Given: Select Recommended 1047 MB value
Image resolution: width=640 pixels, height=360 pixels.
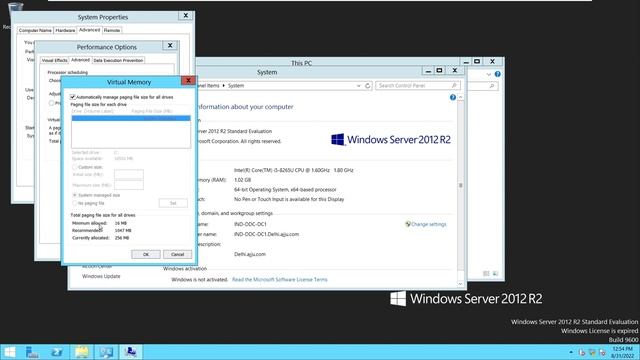Looking at the screenshot, I should click(123, 230).
